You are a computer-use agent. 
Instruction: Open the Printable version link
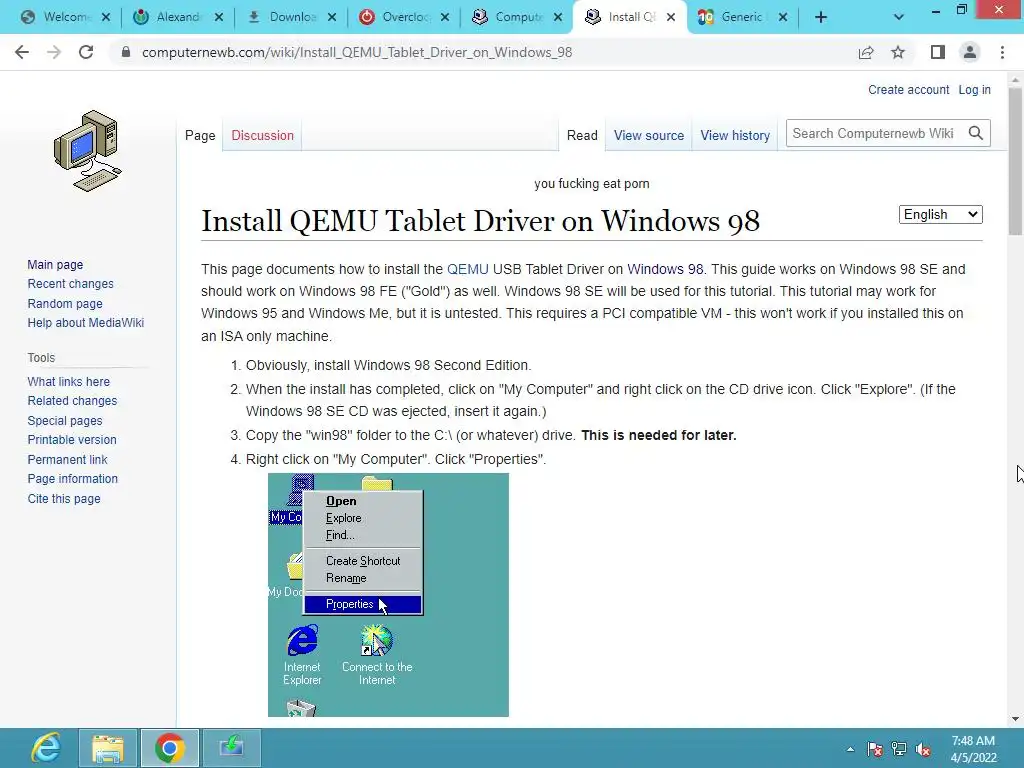coord(72,440)
